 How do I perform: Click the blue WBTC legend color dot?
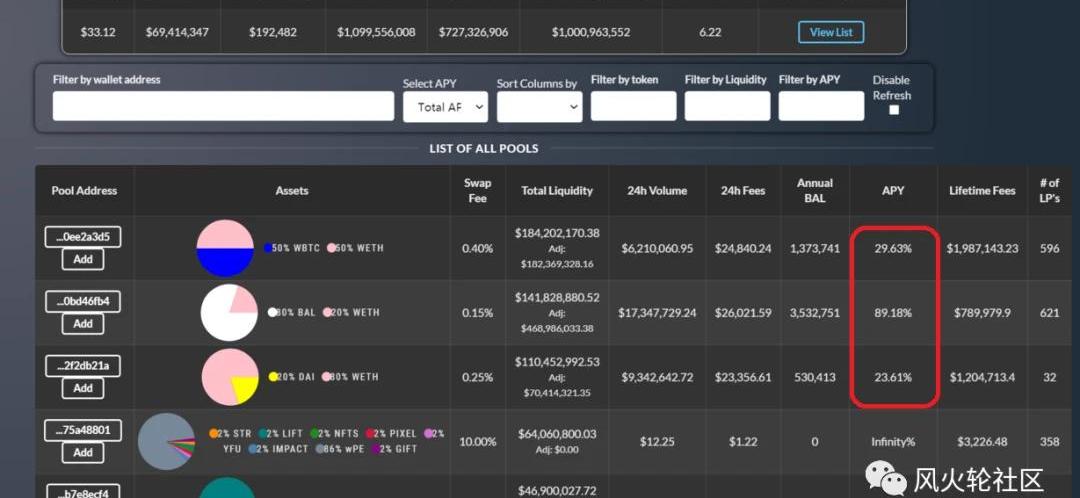[x=268, y=248]
